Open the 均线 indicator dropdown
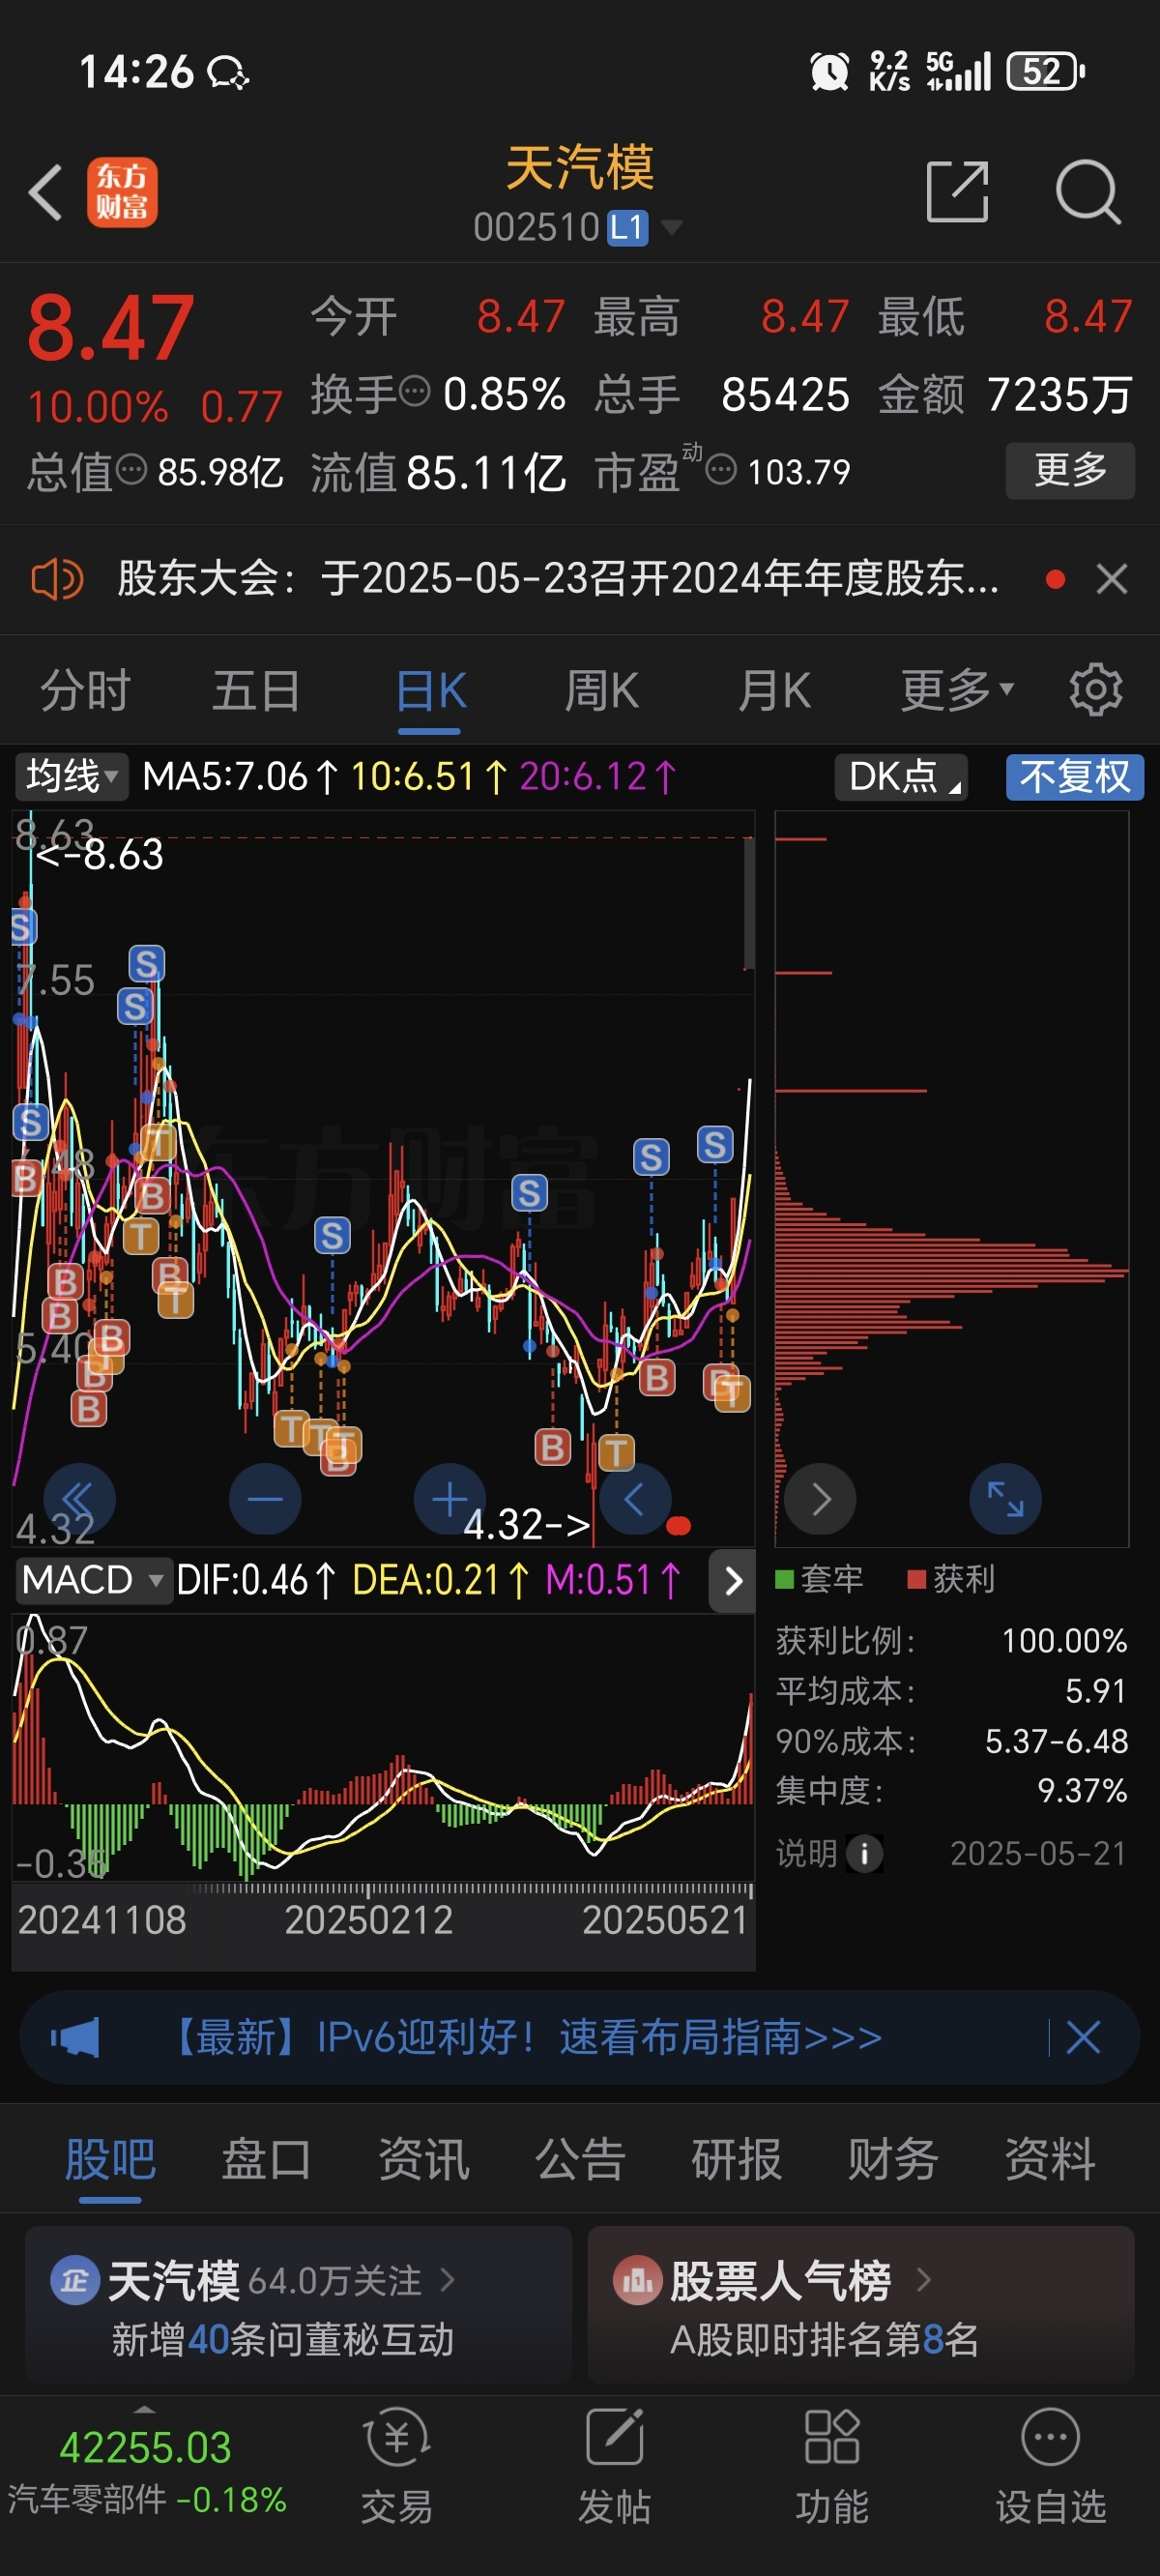Screen dimensions: 1160x2576 point(72,776)
